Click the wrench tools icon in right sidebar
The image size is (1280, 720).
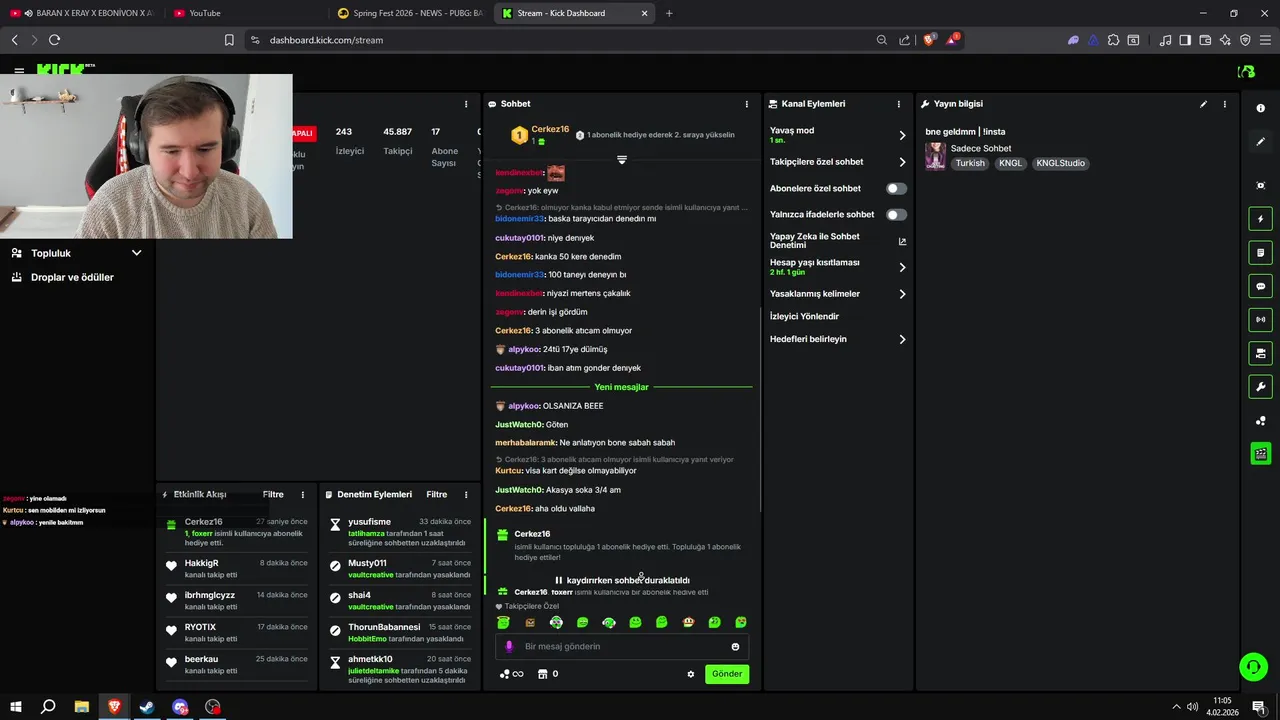pyautogui.click(x=1260, y=387)
